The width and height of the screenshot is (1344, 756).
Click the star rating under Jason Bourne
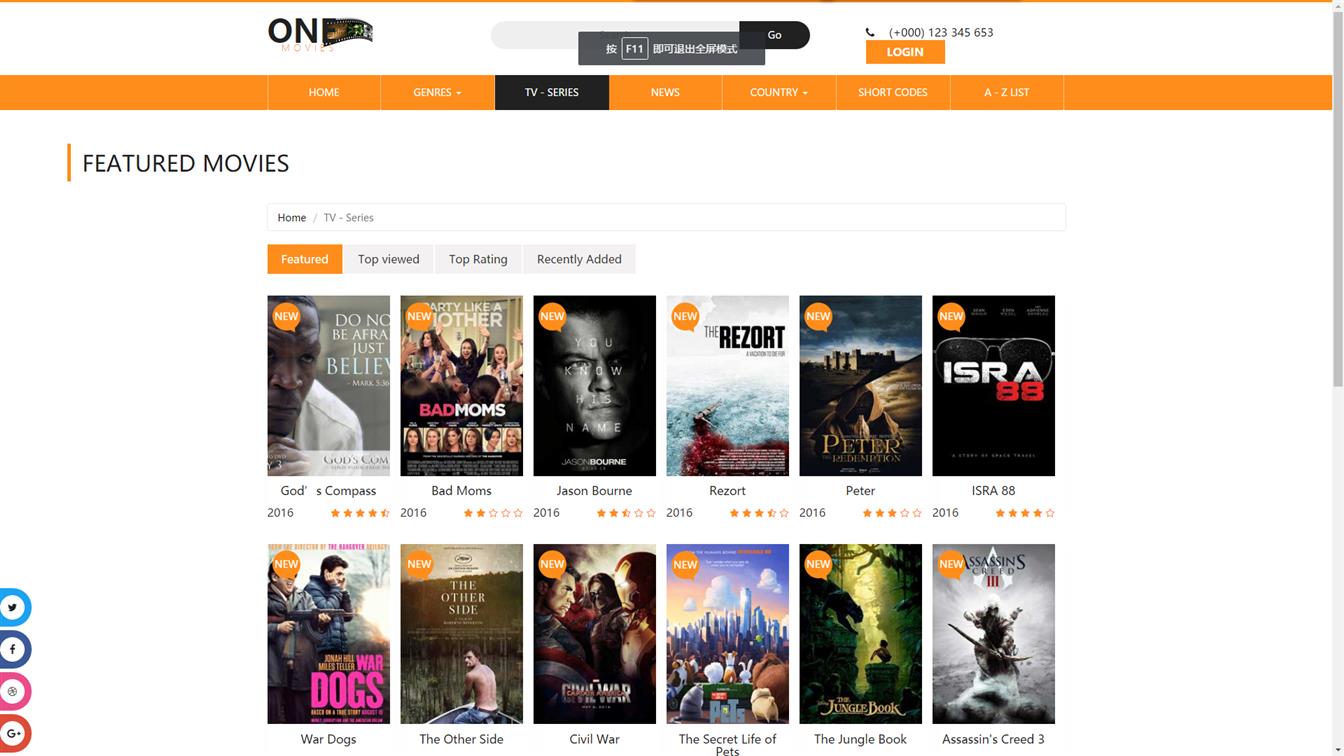[x=626, y=513]
